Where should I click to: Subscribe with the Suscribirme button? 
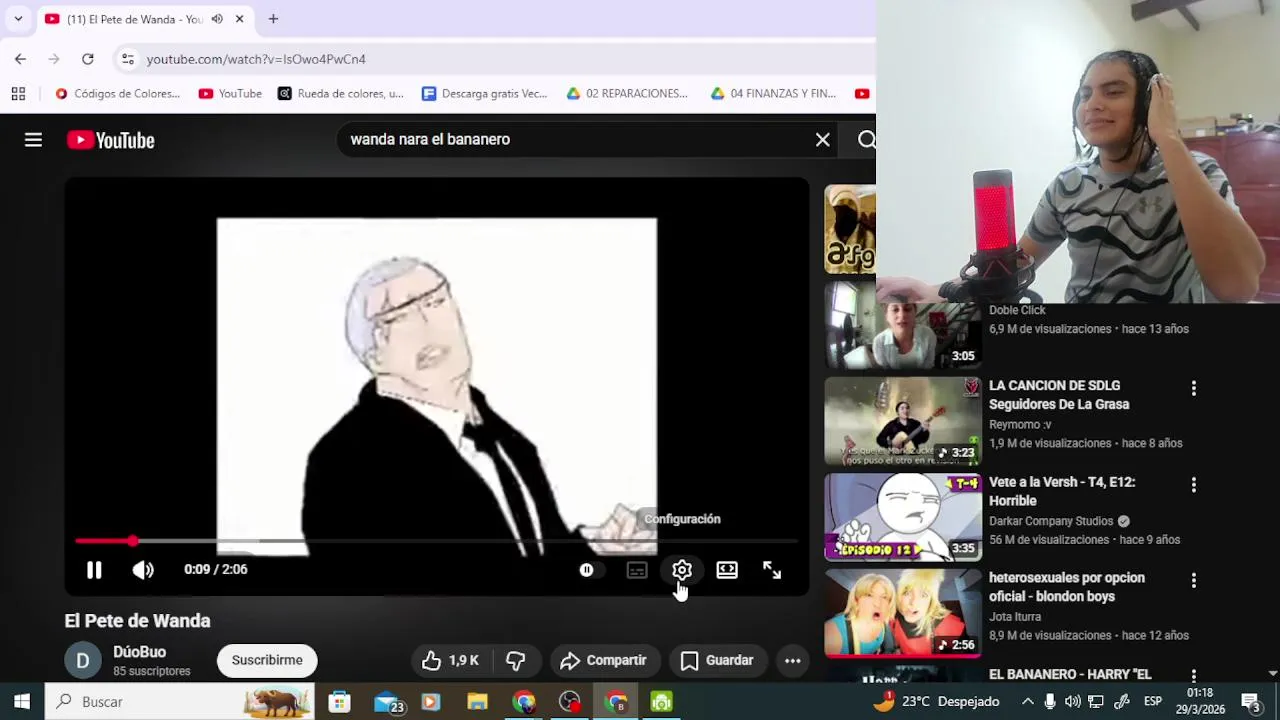click(267, 660)
